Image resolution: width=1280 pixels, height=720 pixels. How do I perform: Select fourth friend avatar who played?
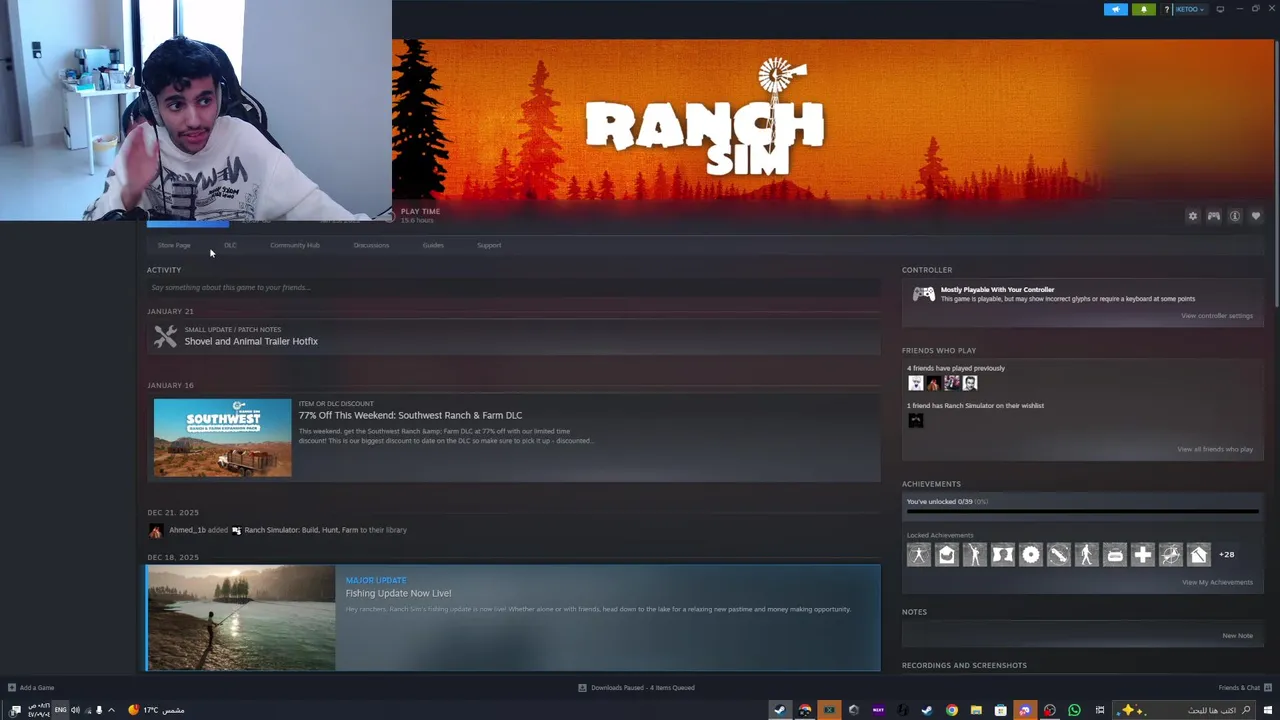pos(969,383)
